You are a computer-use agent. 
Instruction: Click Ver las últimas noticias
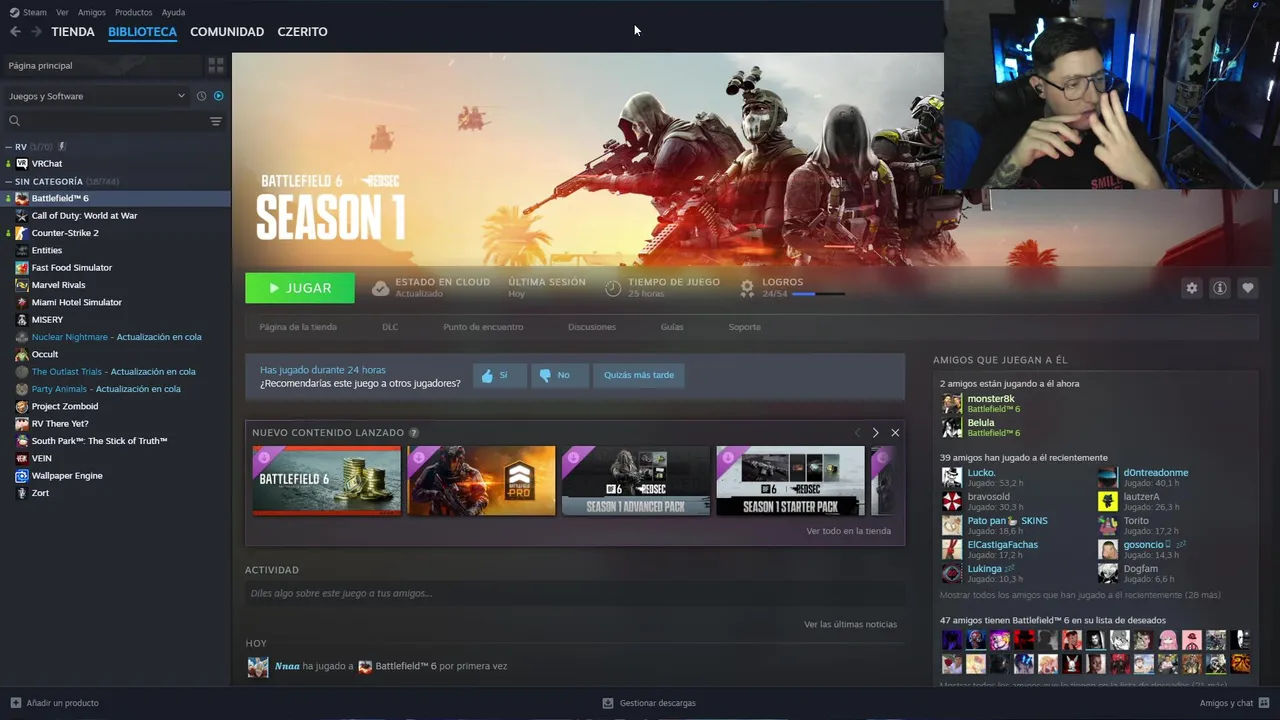pos(850,624)
